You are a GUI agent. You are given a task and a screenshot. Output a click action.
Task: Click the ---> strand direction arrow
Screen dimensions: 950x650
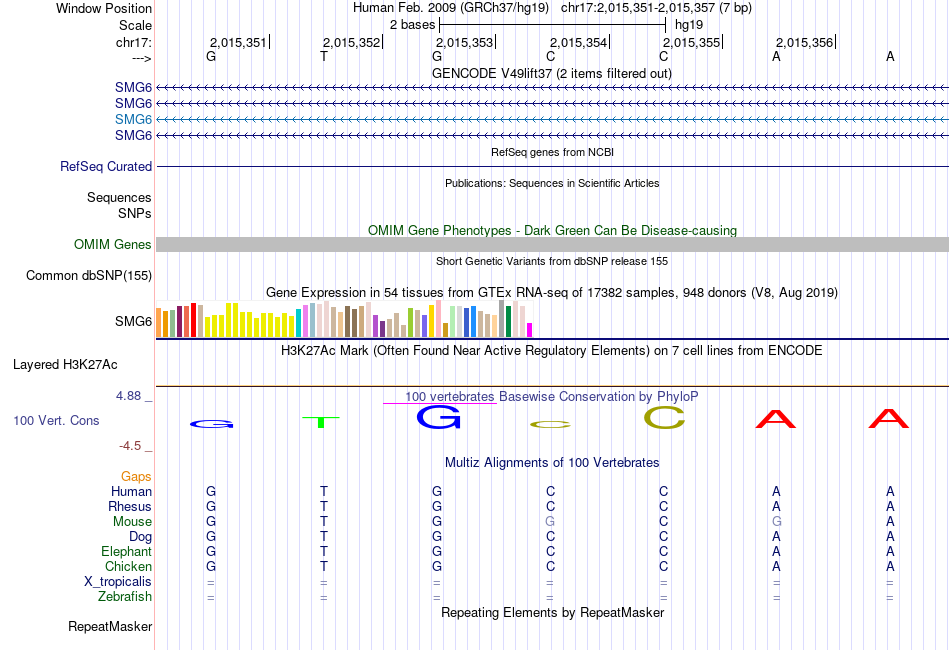[x=141, y=58]
